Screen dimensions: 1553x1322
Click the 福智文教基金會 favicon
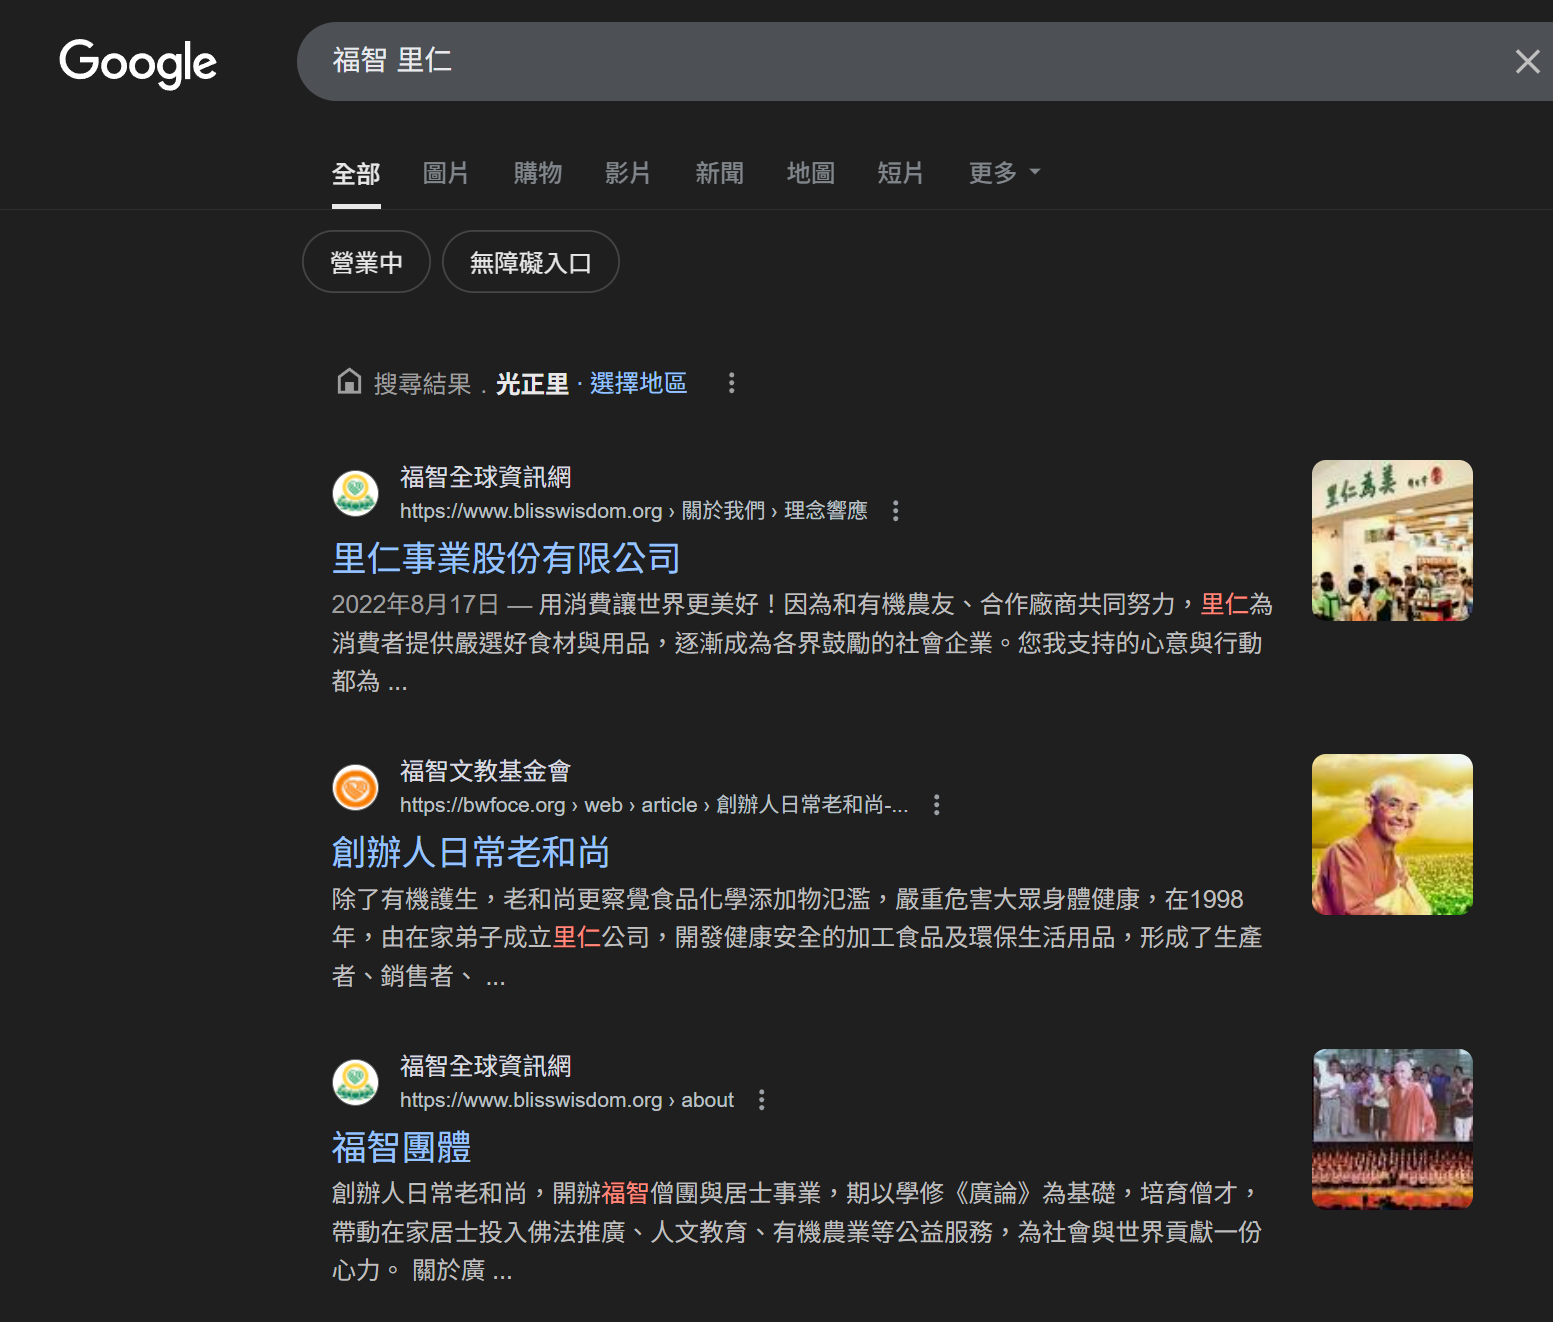[355, 787]
